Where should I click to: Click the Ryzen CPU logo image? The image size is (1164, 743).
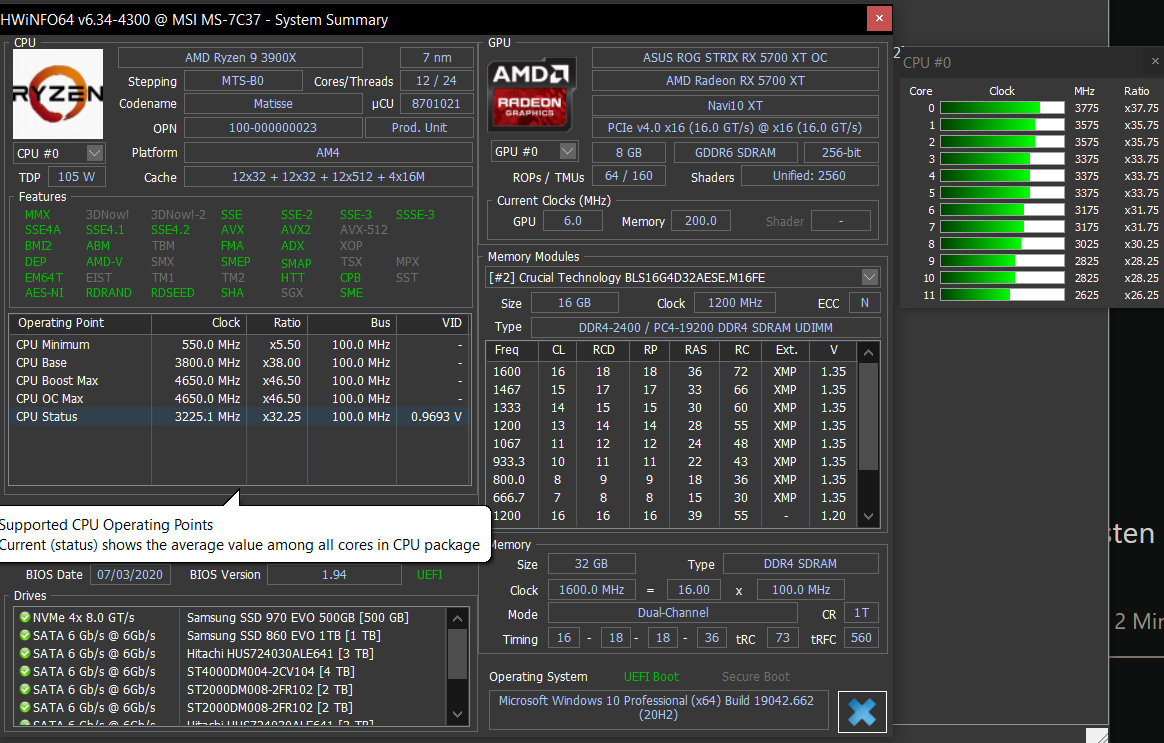(58, 94)
